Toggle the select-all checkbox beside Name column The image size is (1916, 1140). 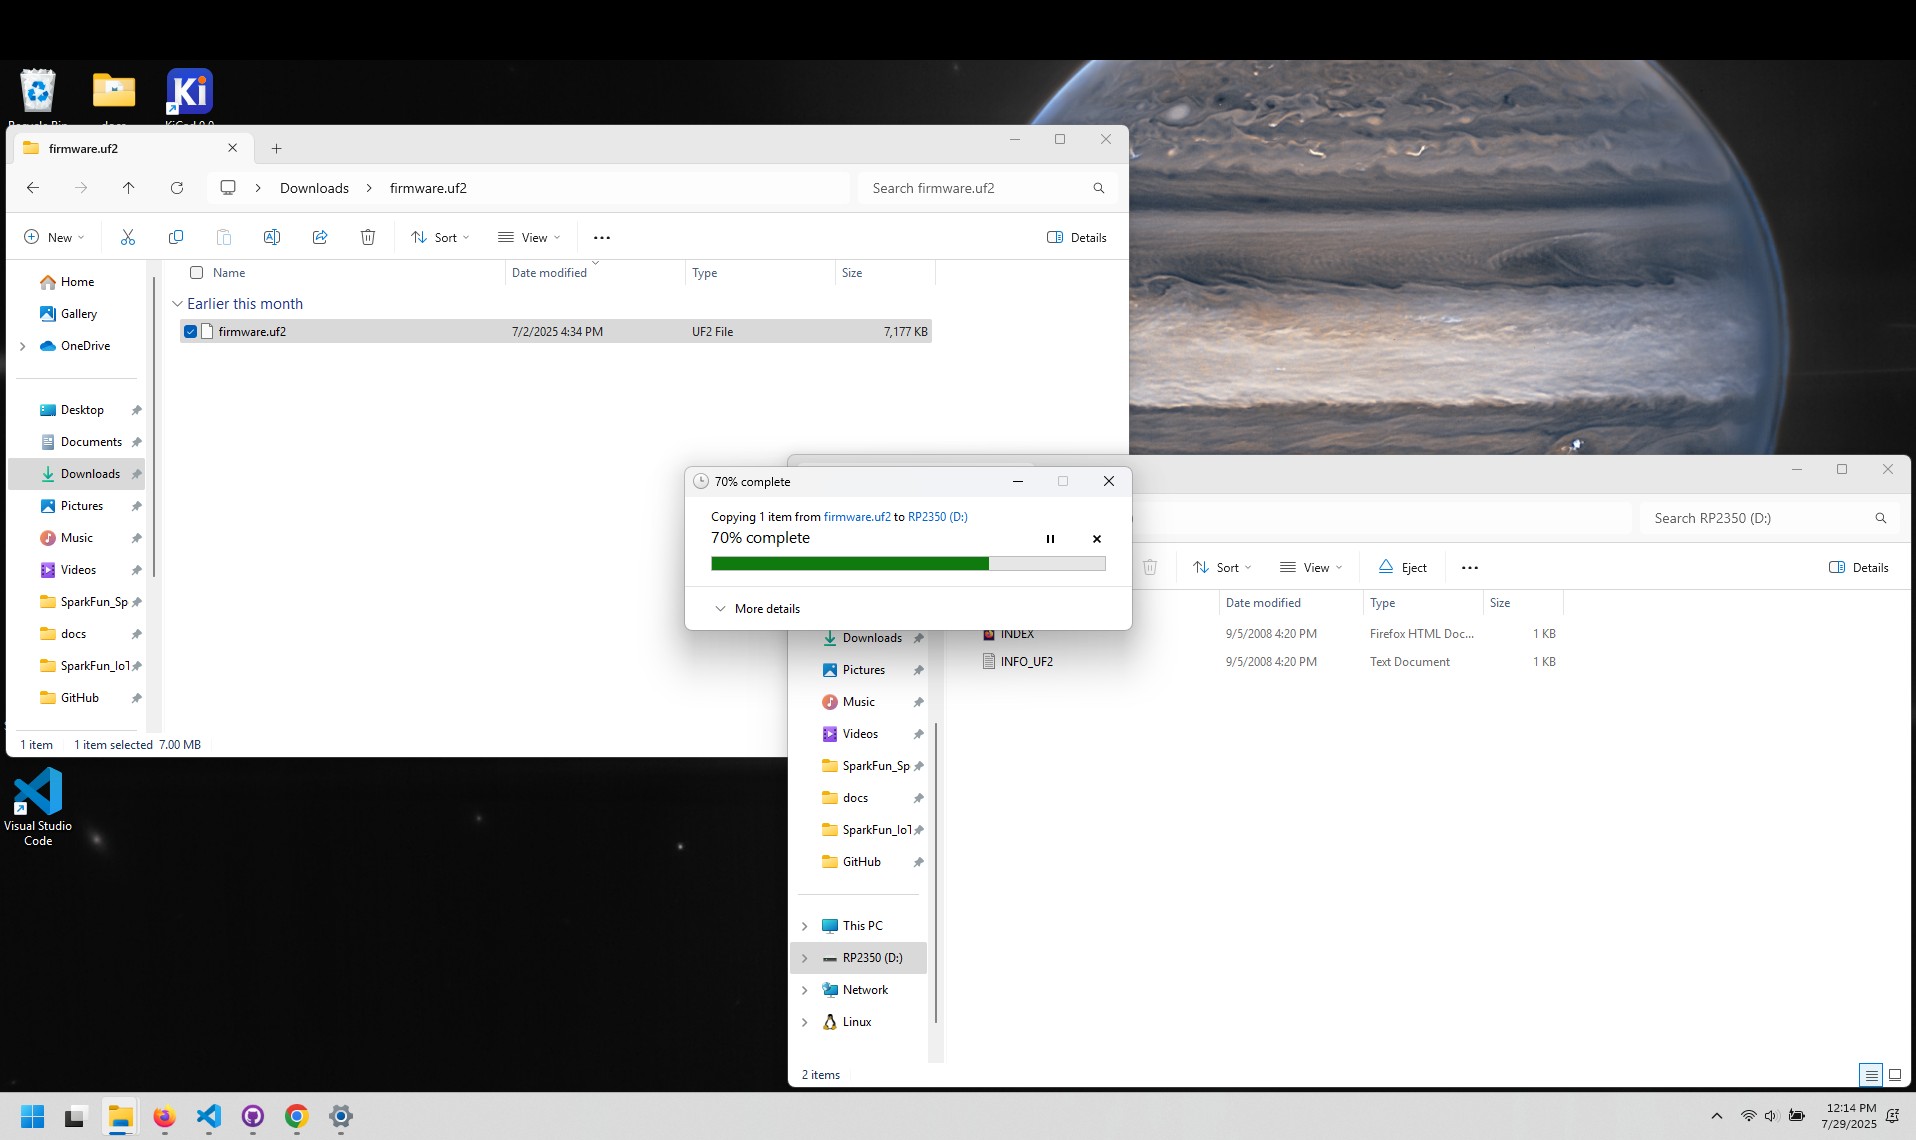point(196,272)
